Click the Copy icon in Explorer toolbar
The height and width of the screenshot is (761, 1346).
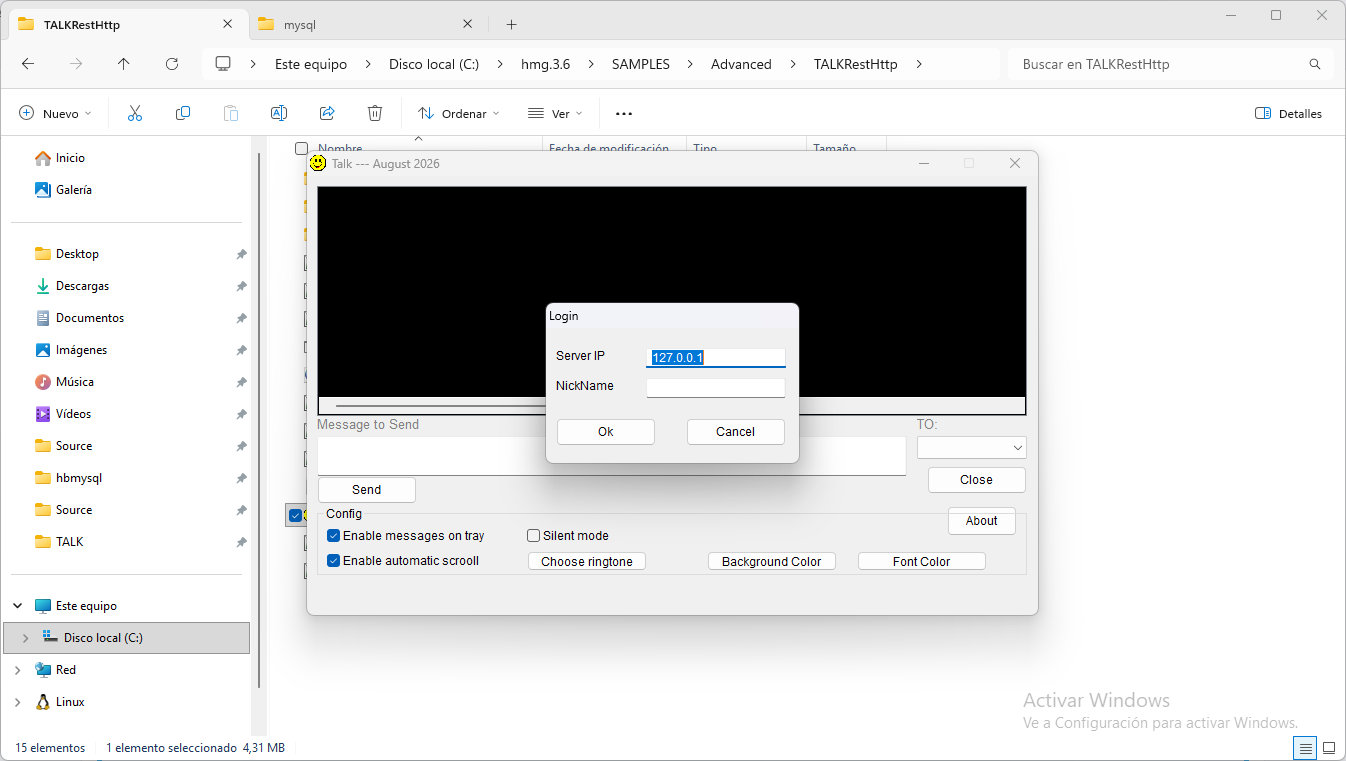183,114
